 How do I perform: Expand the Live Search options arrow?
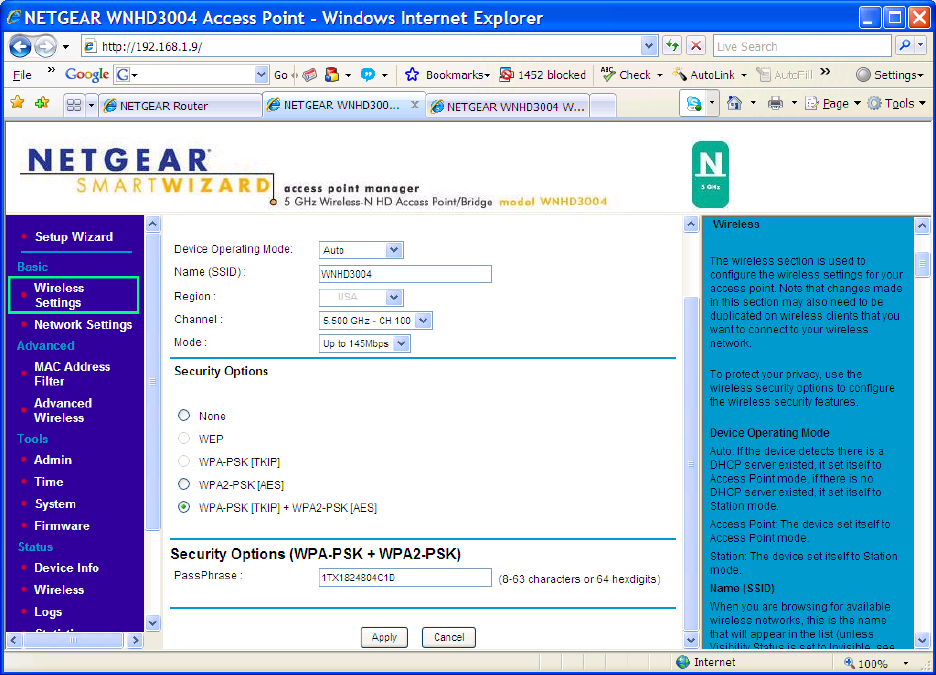tap(920, 45)
